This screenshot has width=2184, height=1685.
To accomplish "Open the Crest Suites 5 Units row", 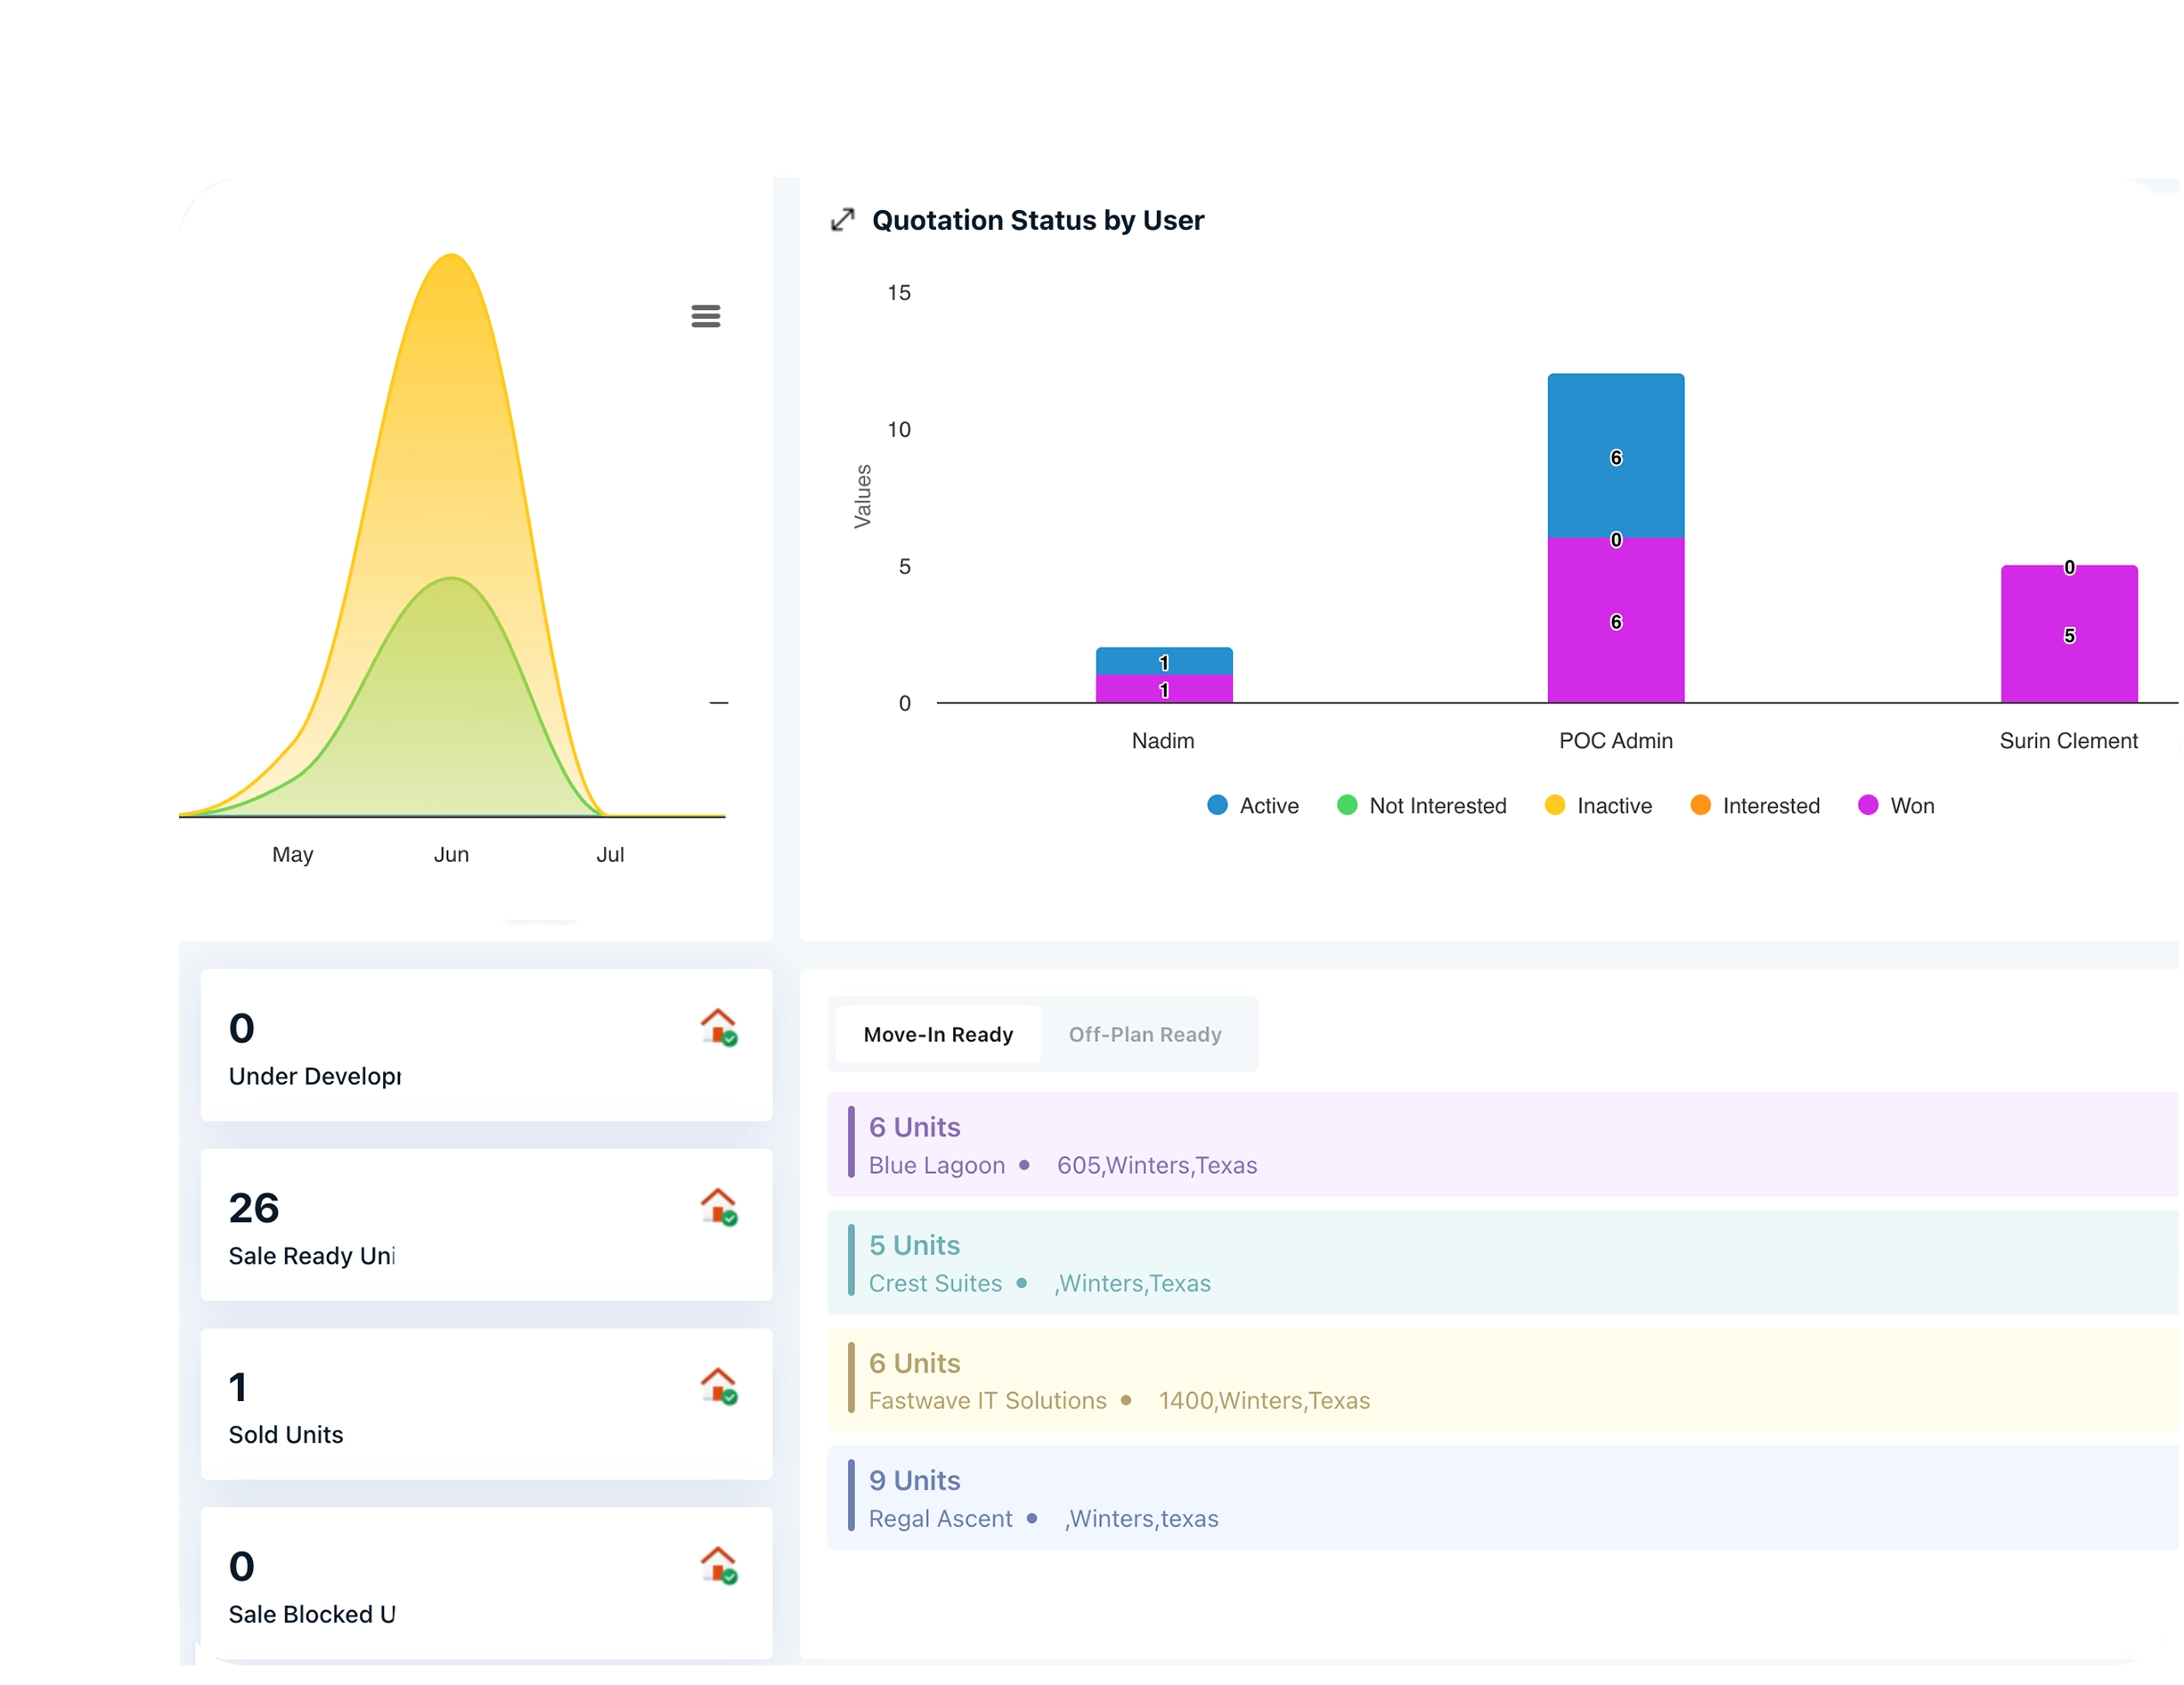I will click(x=1500, y=1262).
